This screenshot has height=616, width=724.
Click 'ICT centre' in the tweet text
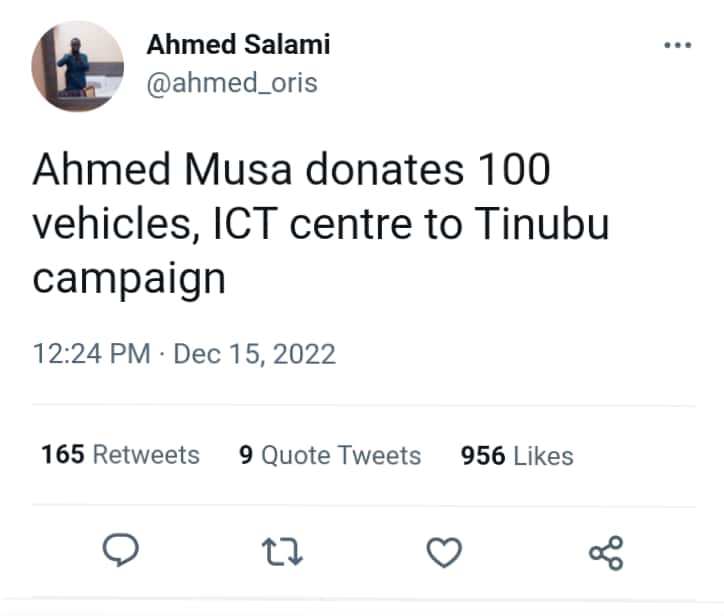pos(314,224)
